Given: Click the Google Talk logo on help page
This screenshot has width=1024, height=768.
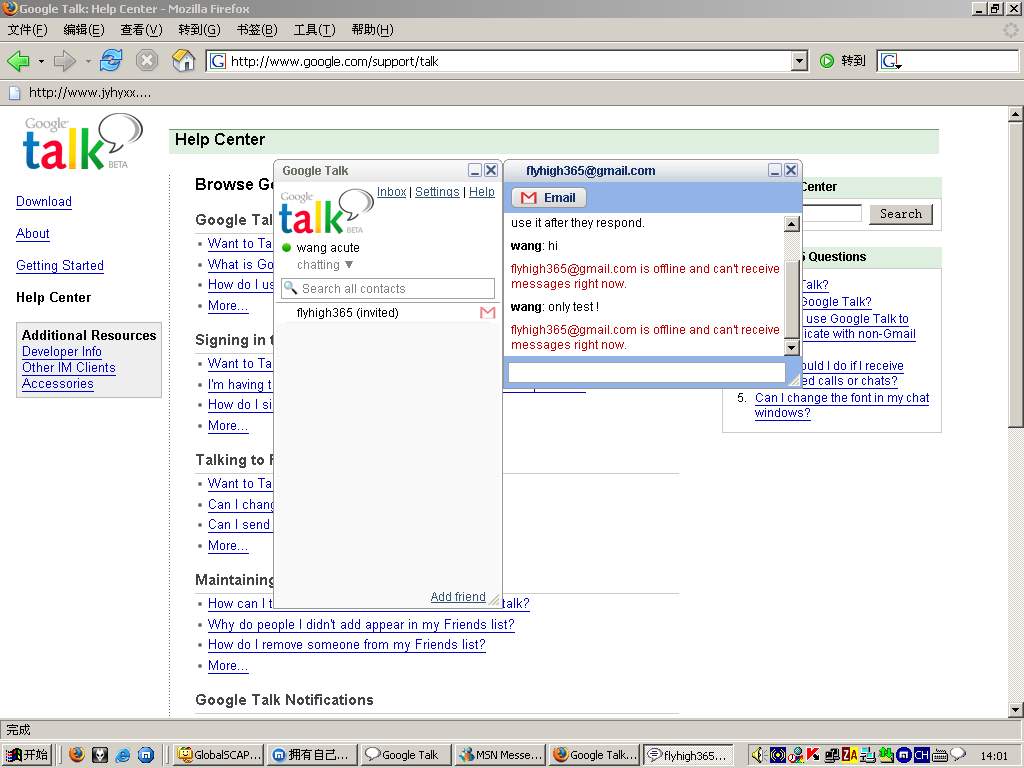Looking at the screenshot, I should tap(83, 142).
